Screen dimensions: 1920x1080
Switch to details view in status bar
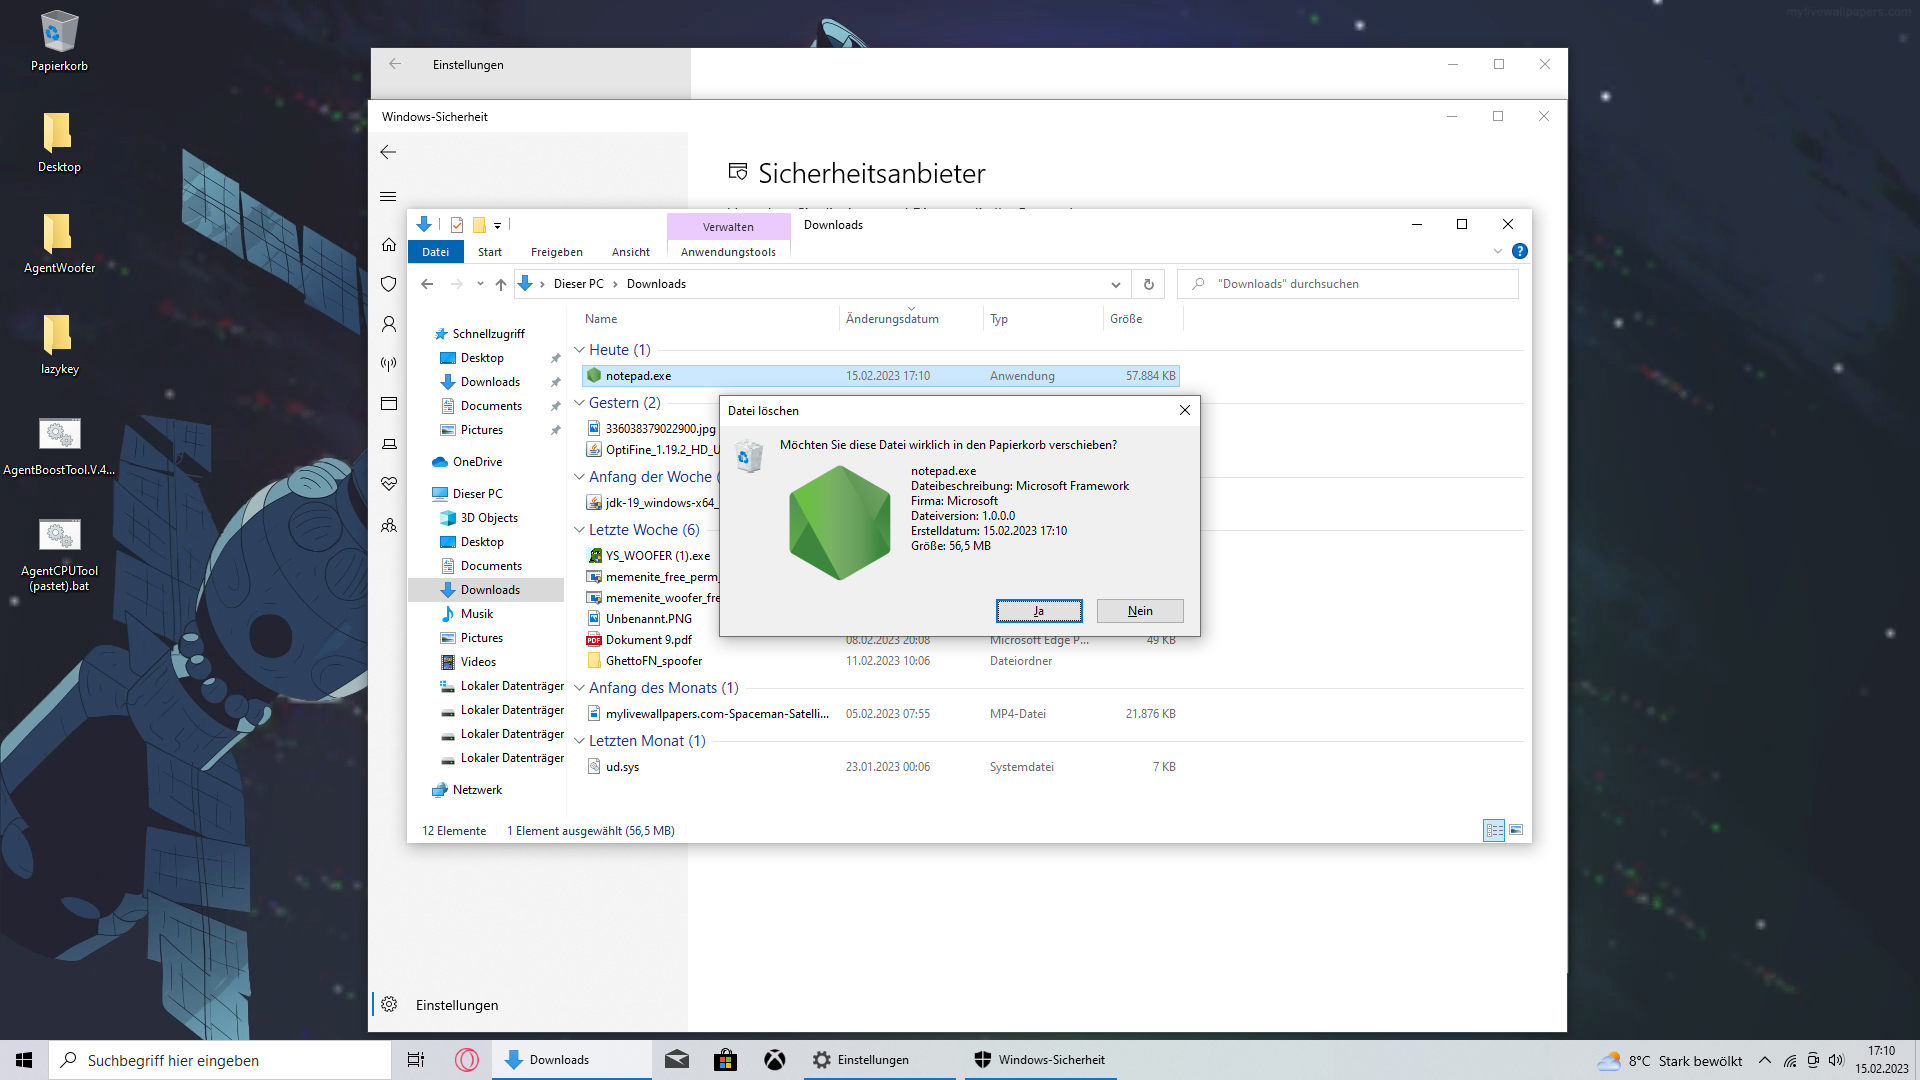1494,830
